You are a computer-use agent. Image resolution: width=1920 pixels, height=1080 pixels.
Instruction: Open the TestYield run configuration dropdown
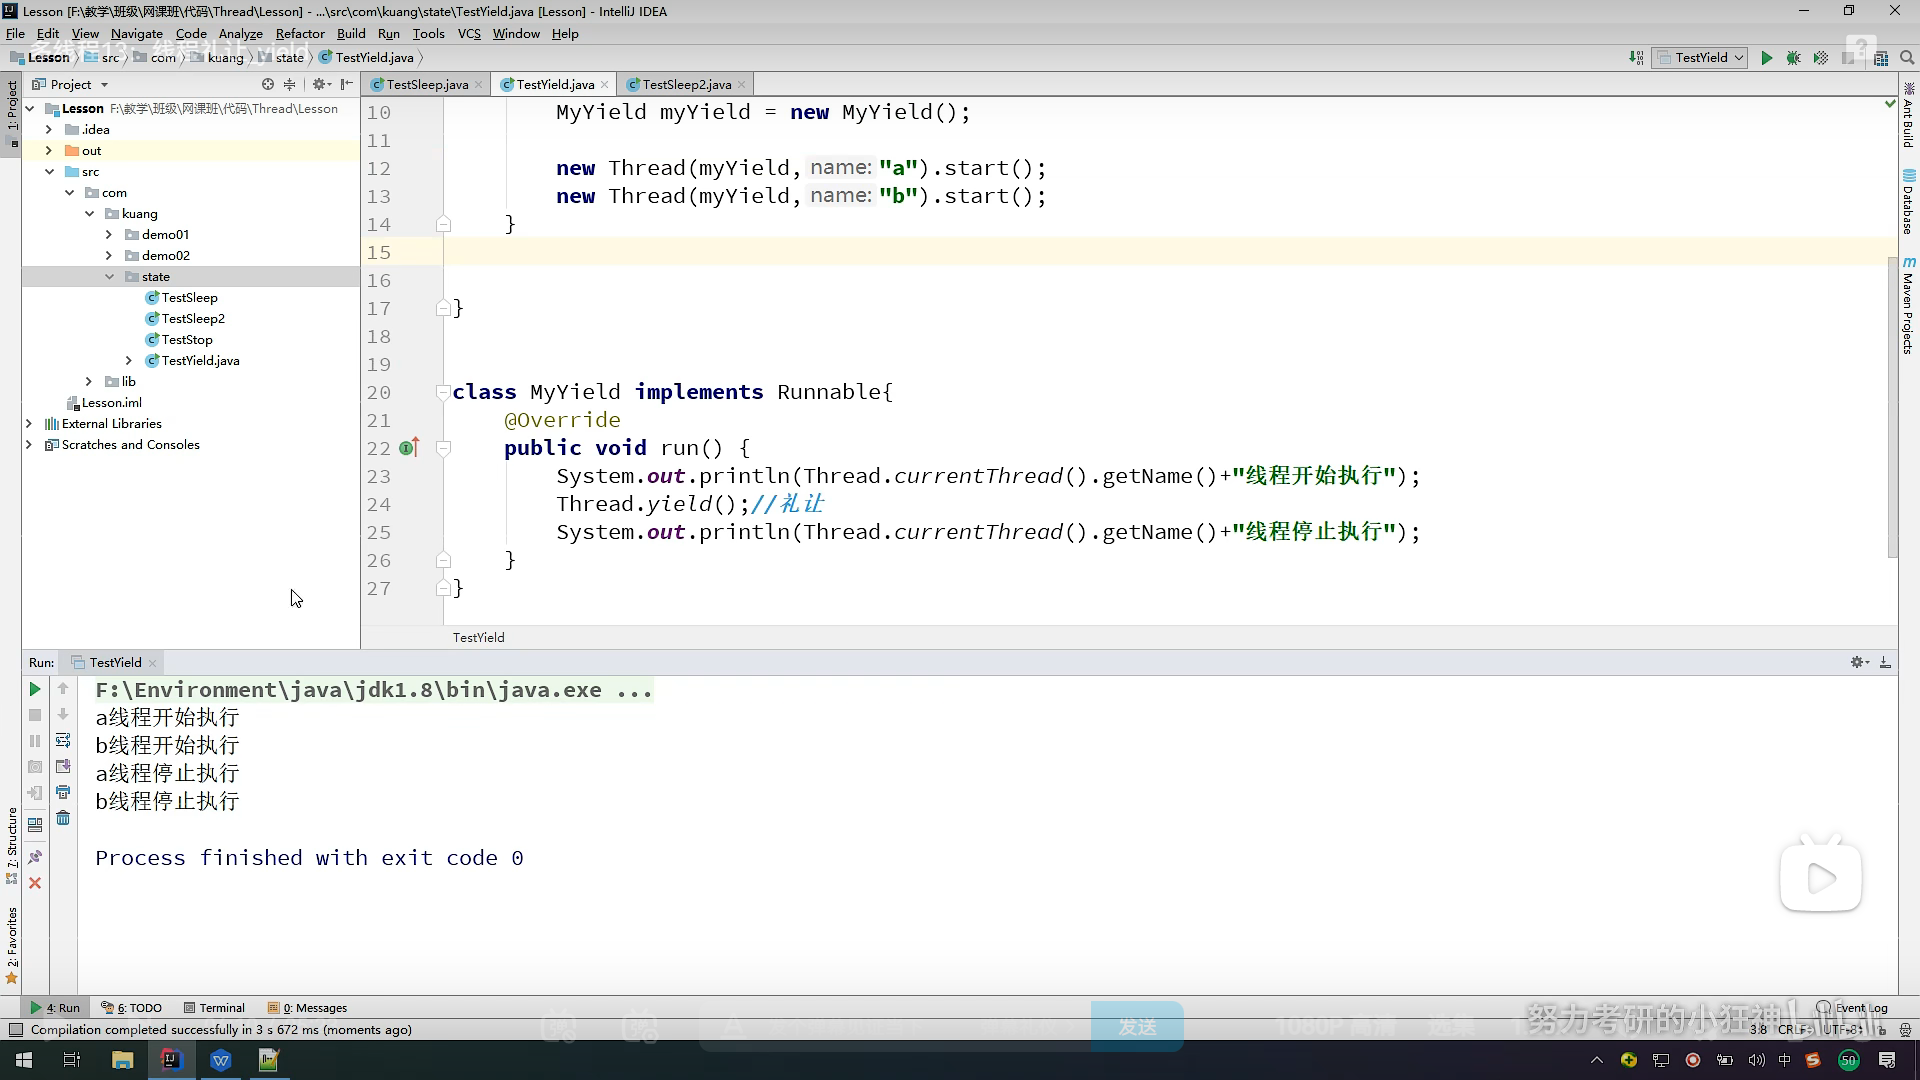coord(1701,58)
